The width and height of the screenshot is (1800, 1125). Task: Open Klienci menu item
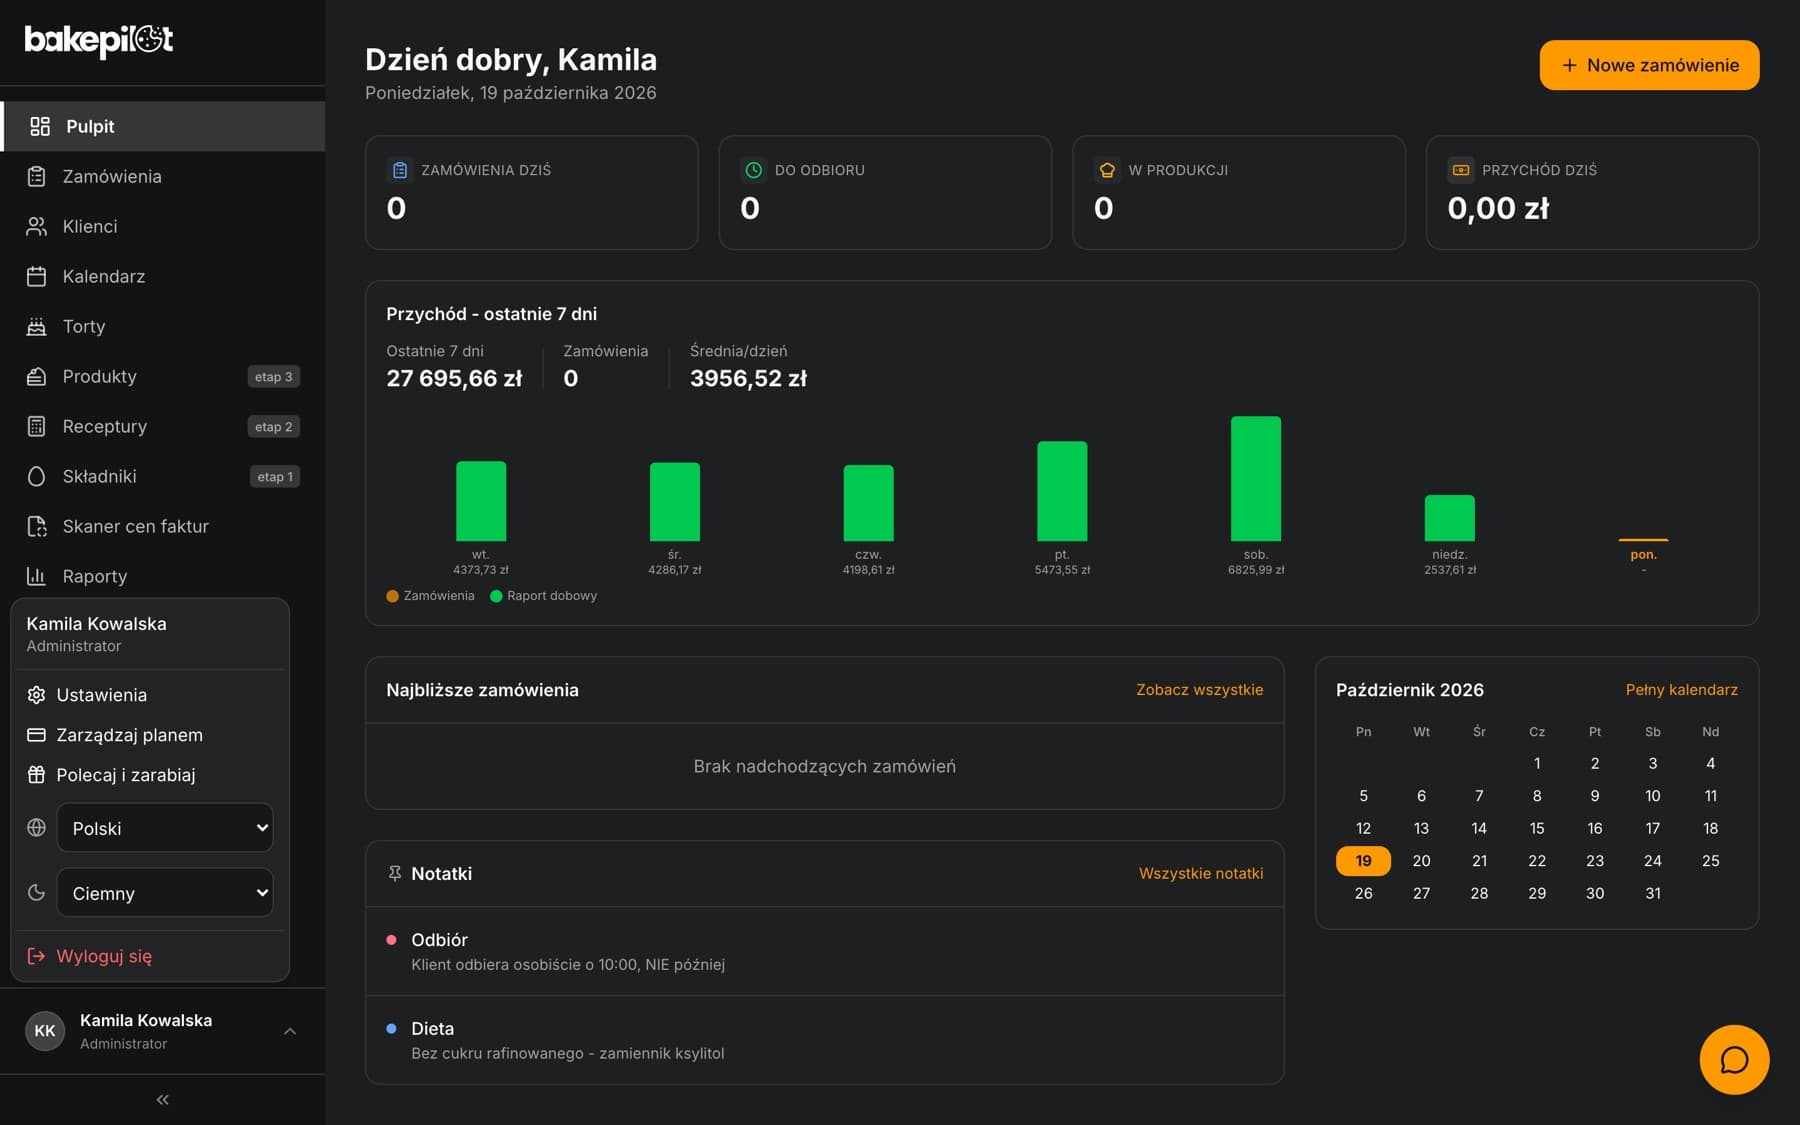(163, 226)
